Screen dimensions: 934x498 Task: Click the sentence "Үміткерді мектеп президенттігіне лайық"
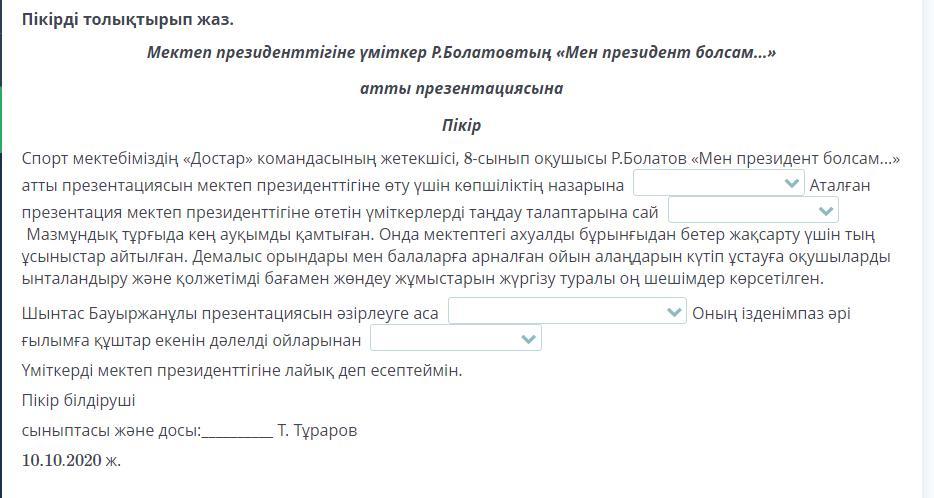pyautogui.click(x=241, y=370)
